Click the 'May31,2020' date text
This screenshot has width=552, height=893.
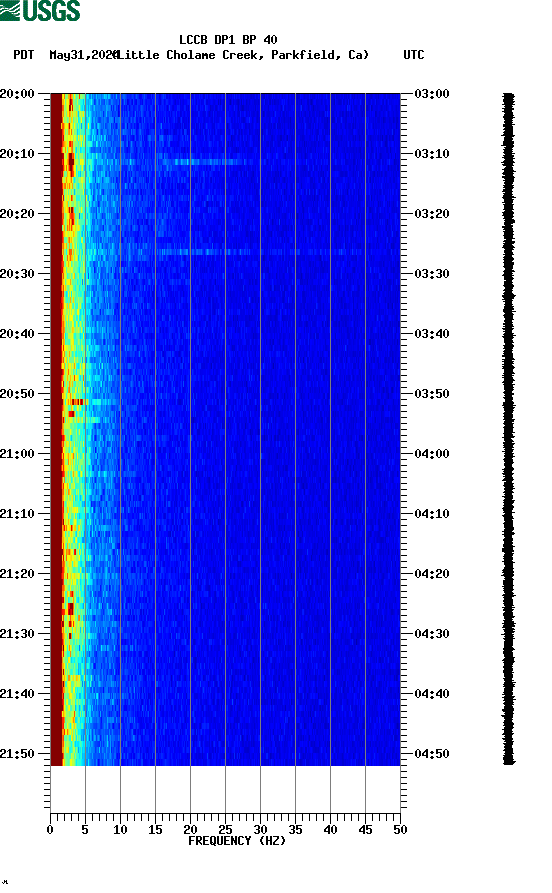click(x=84, y=55)
